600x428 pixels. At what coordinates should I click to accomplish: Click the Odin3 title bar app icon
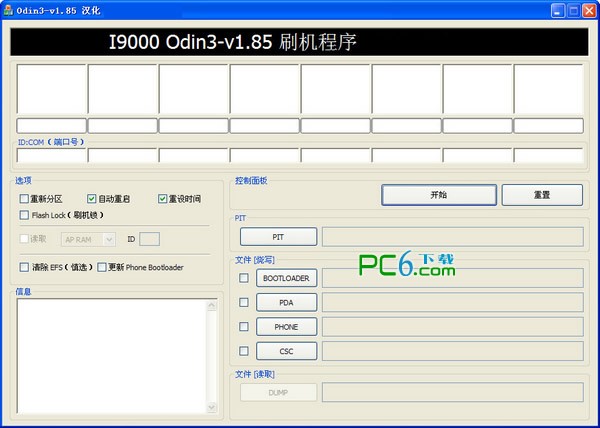[8, 10]
